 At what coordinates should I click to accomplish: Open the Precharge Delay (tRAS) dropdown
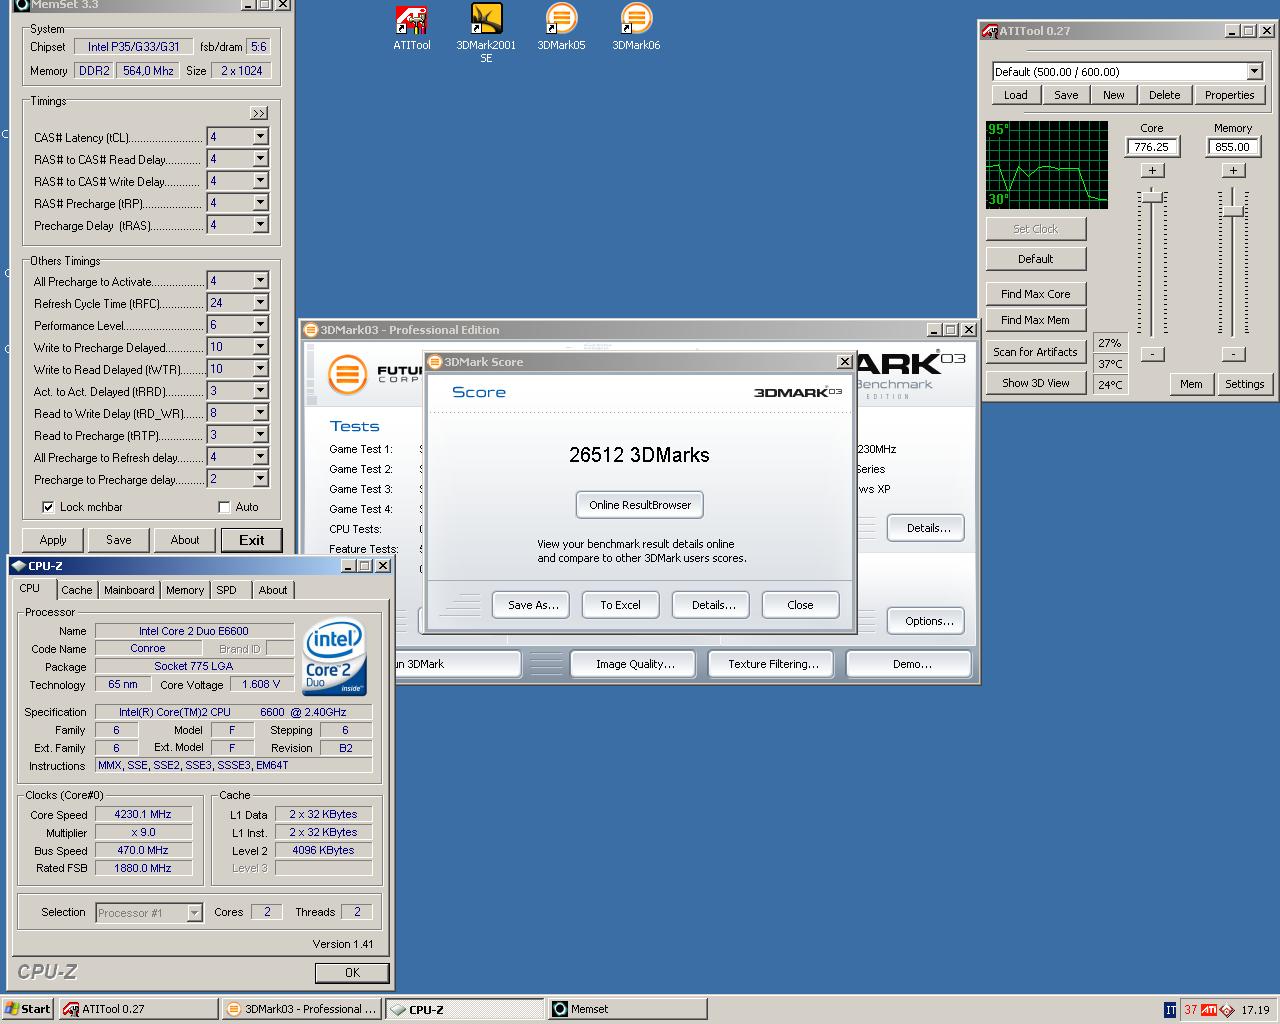pyautogui.click(x=260, y=225)
